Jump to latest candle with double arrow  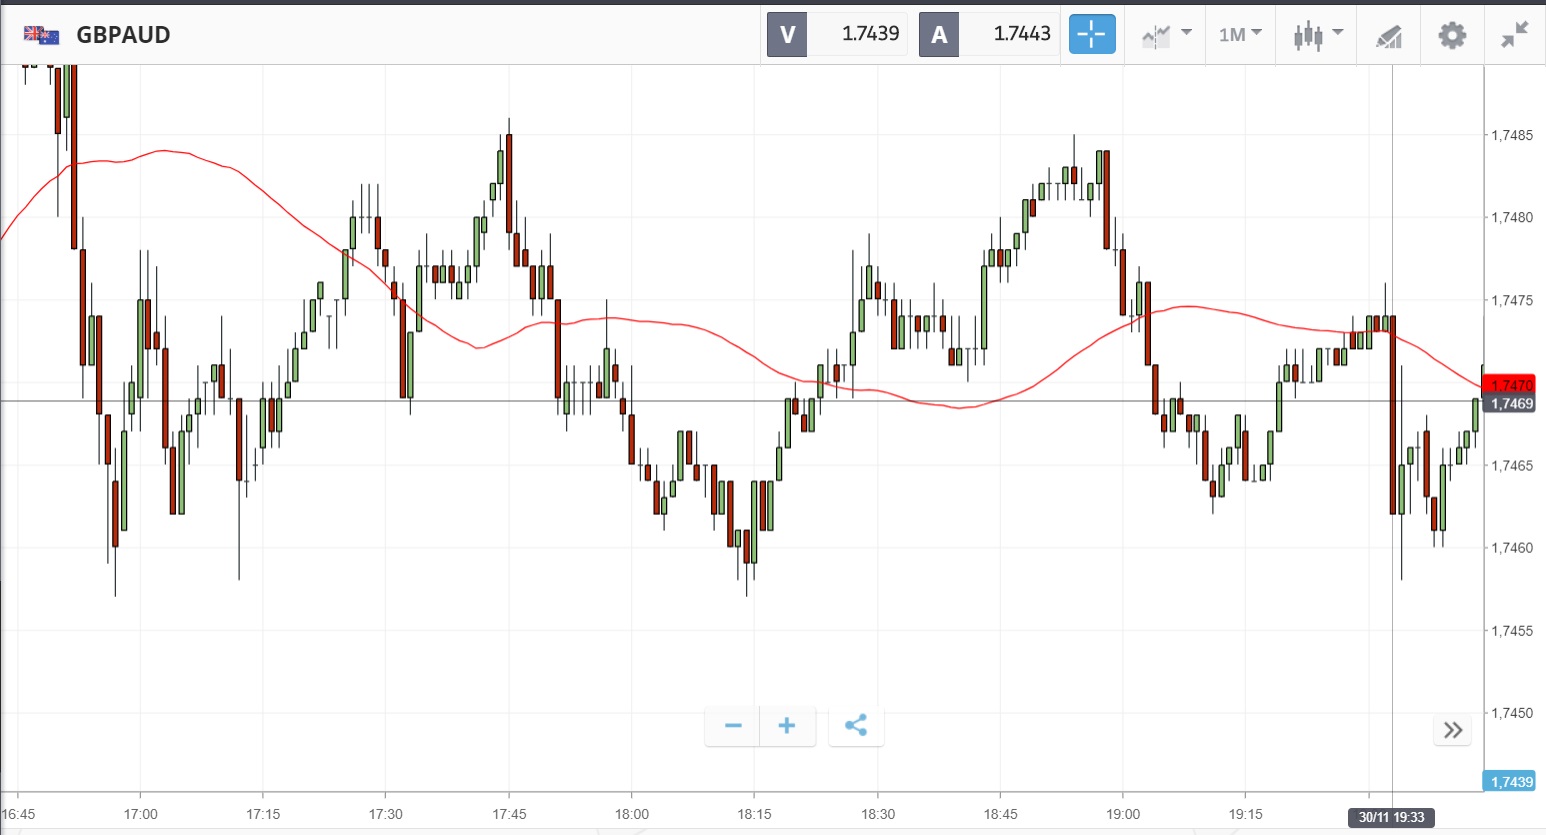(x=1453, y=730)
